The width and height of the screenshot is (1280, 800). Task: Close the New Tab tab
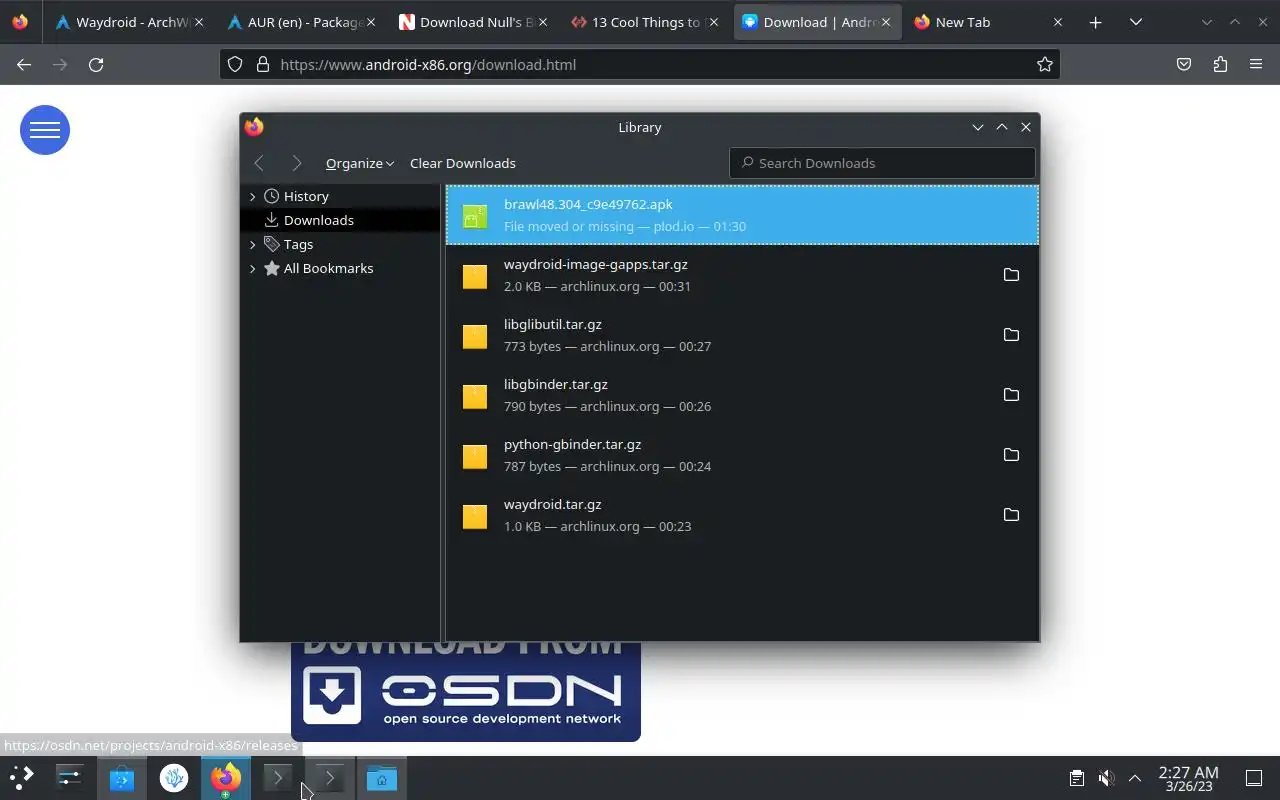1058,22
